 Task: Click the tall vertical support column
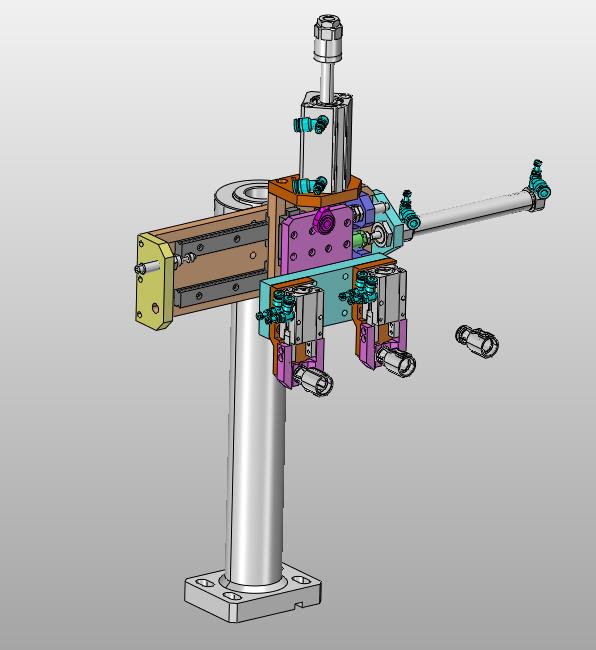point(257,439)
